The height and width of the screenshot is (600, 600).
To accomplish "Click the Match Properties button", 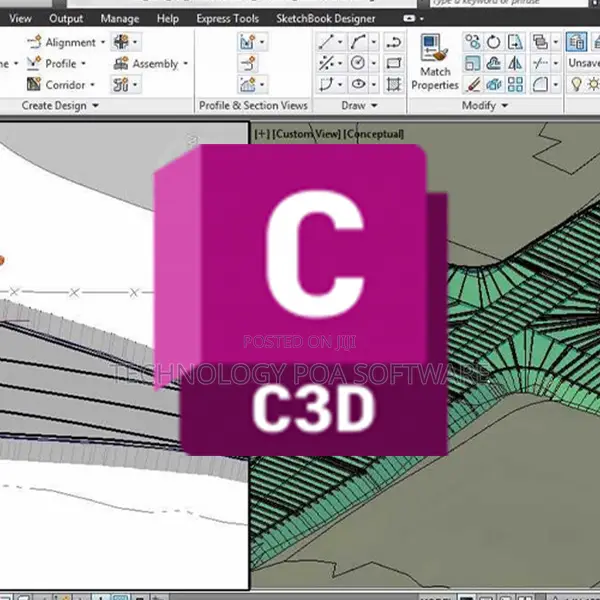I will coord(435,63).
